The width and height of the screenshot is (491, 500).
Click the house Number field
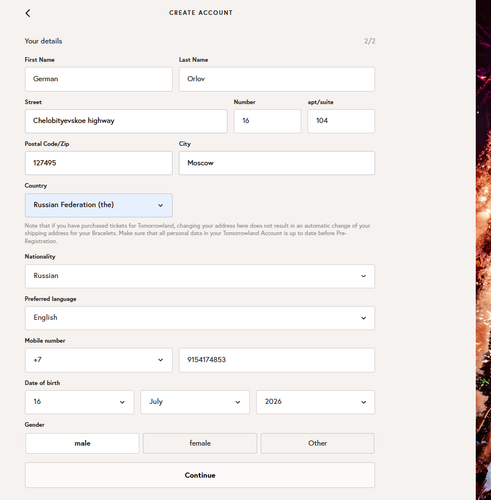pos(267,121)
